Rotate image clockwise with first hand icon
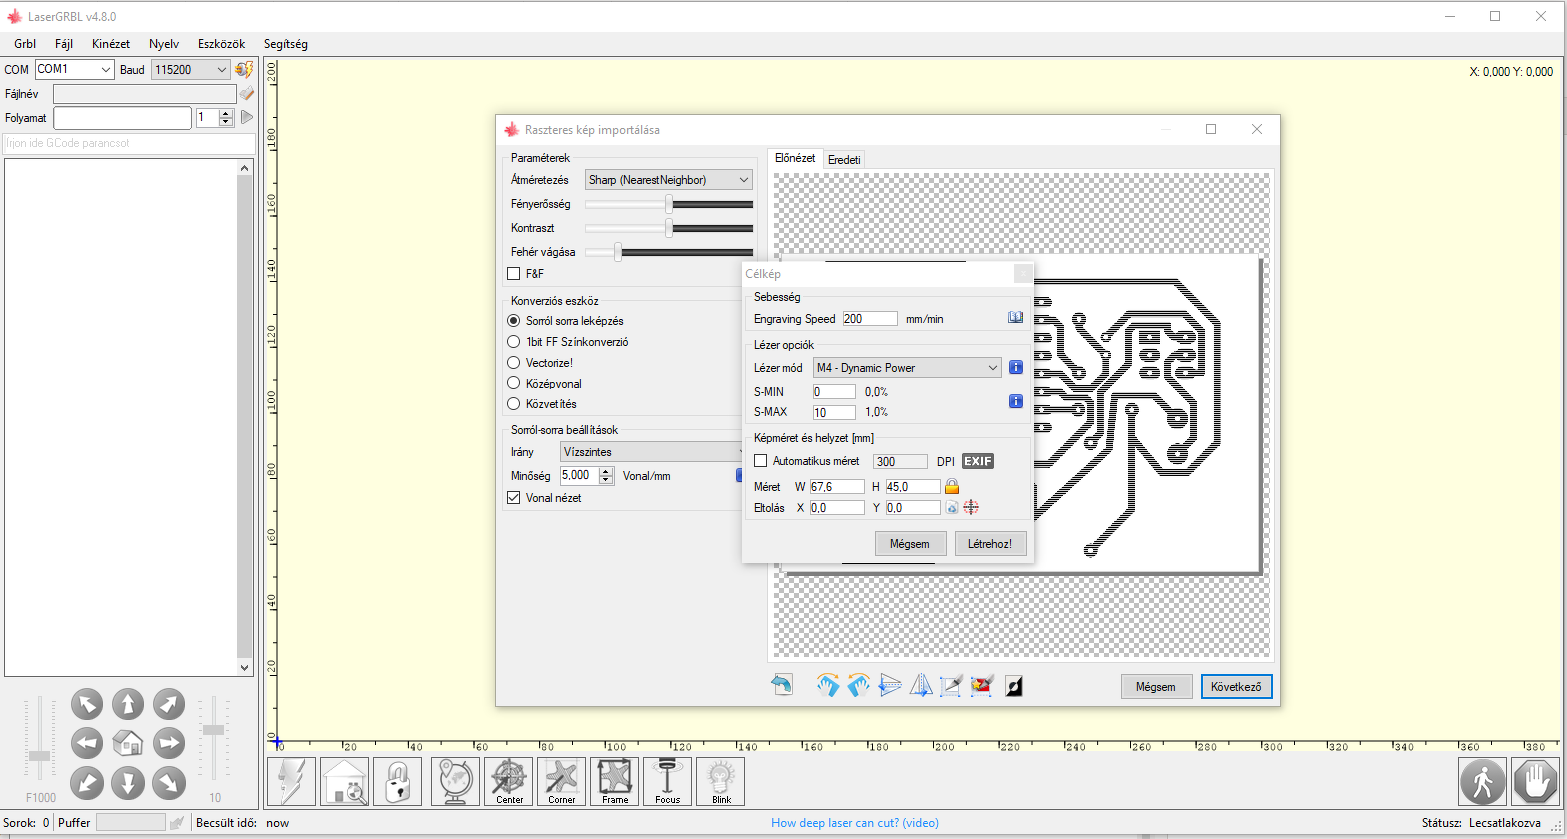 click(828, 686)
